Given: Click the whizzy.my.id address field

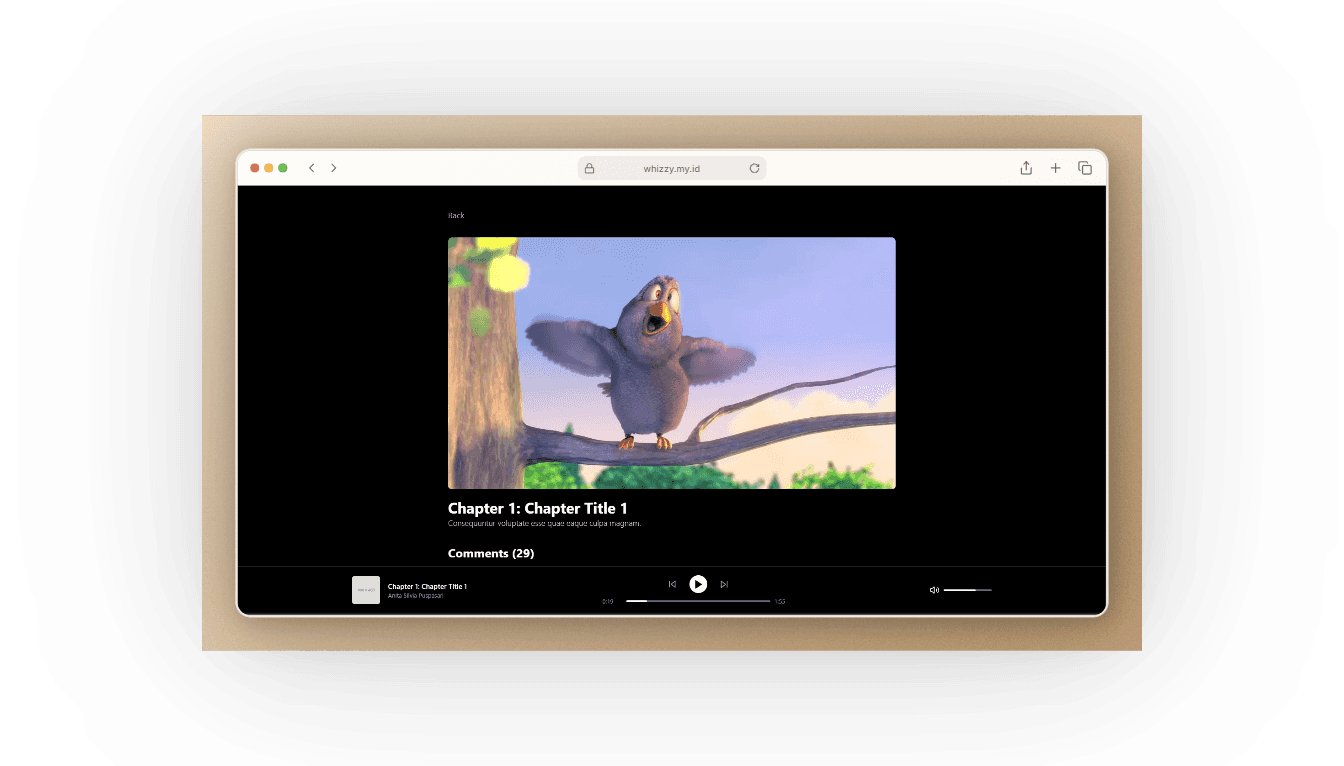Looking at the screenshot, I should tap(672, 168).
